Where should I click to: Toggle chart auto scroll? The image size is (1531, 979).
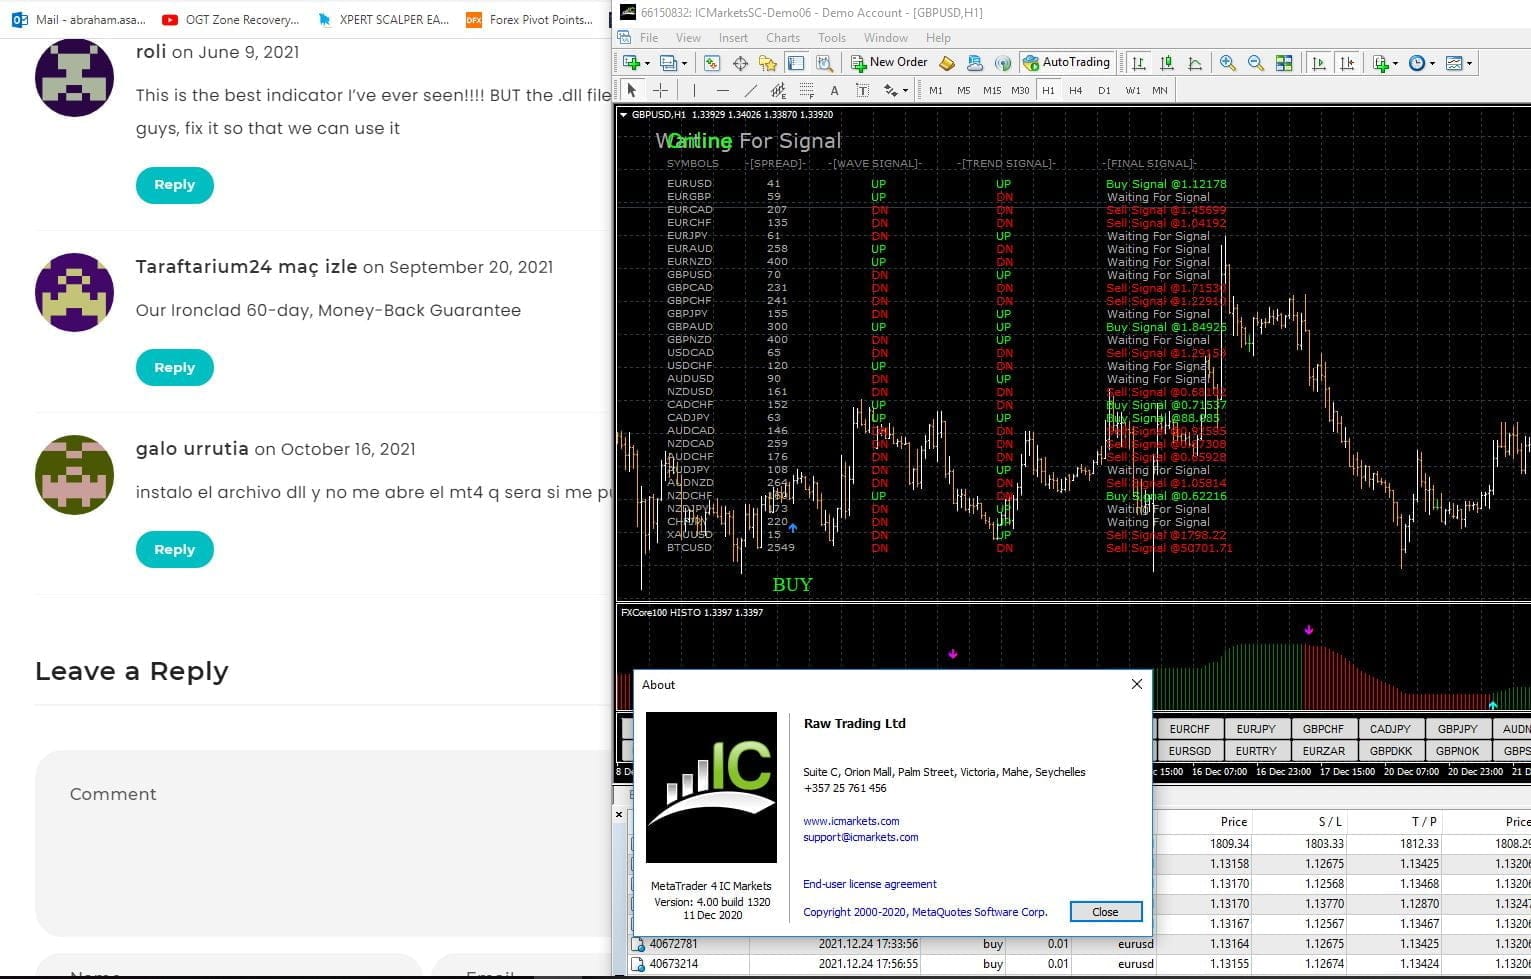pos(1319,63)
